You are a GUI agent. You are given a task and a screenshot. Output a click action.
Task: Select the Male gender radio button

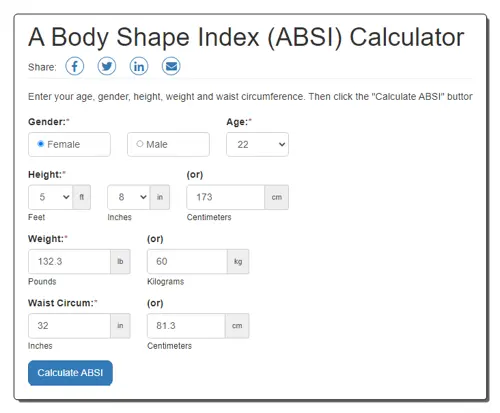click(140, 144)
